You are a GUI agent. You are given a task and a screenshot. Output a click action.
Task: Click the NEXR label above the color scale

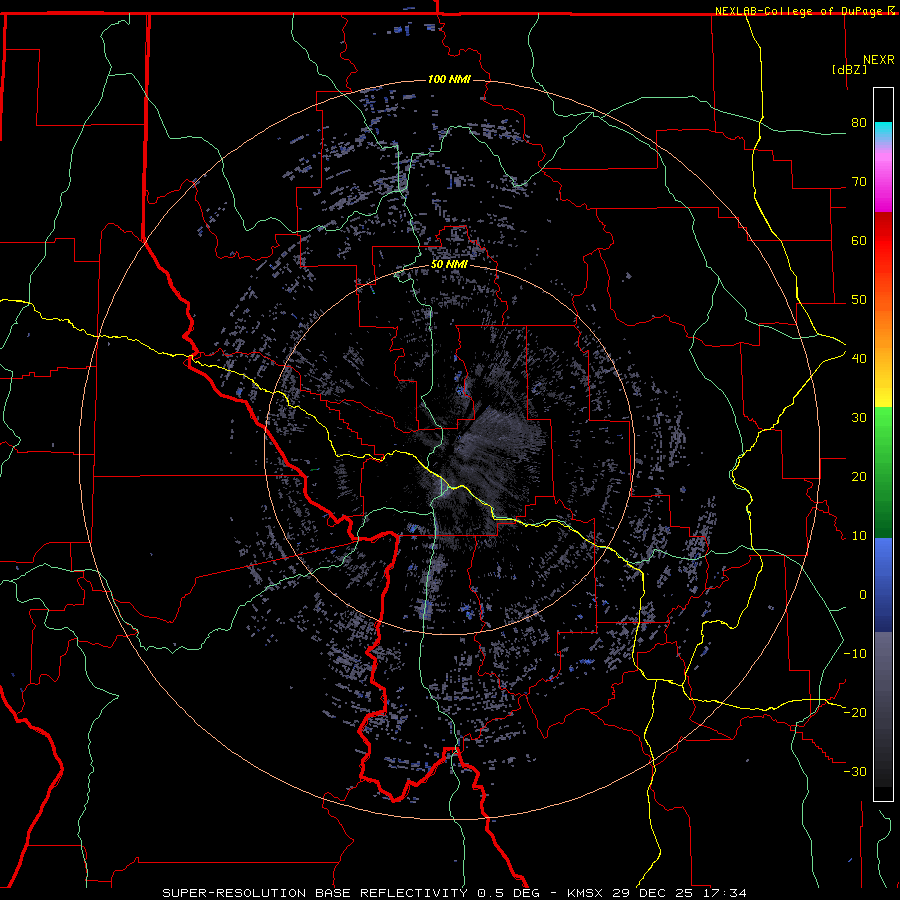pos(879,60)
